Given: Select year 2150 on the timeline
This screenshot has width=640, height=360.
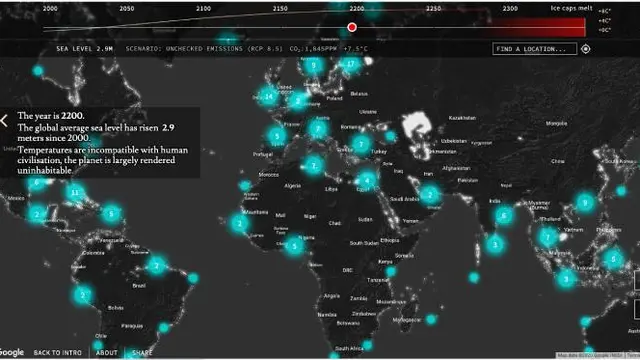Looking at the screenshot, I should tap(280, 9).
